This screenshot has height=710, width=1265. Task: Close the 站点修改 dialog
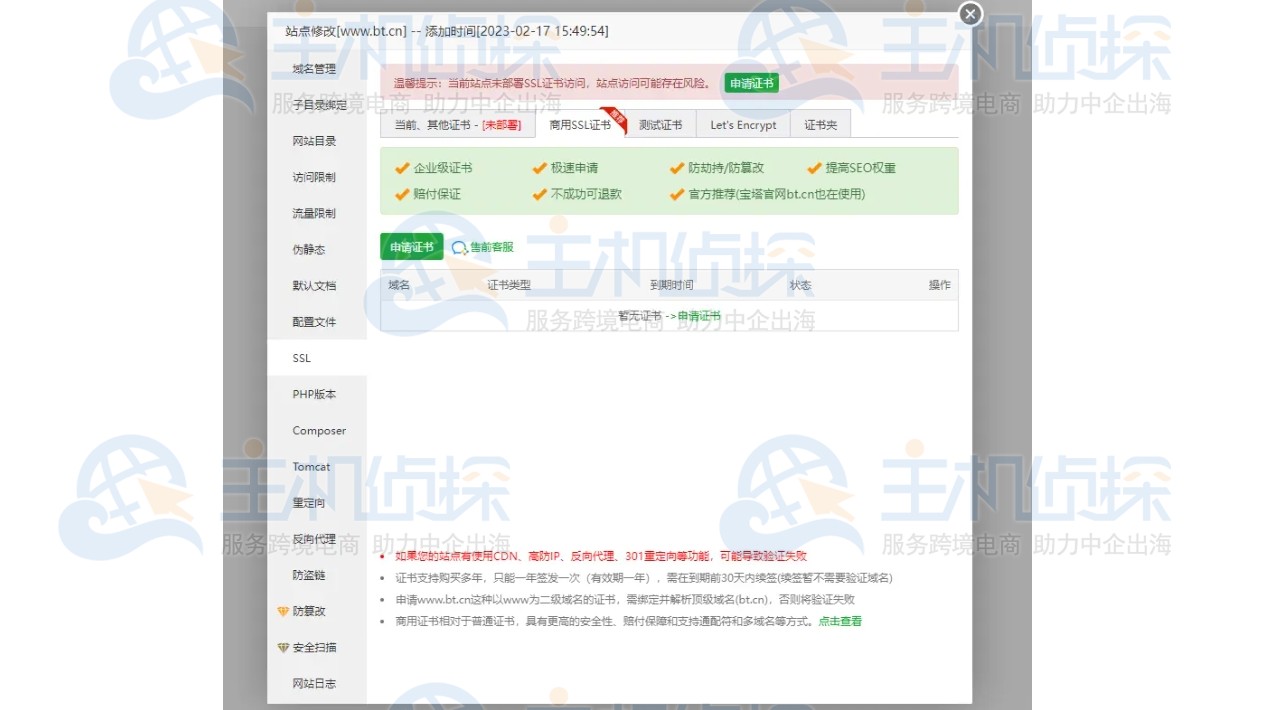click(969, 14)
